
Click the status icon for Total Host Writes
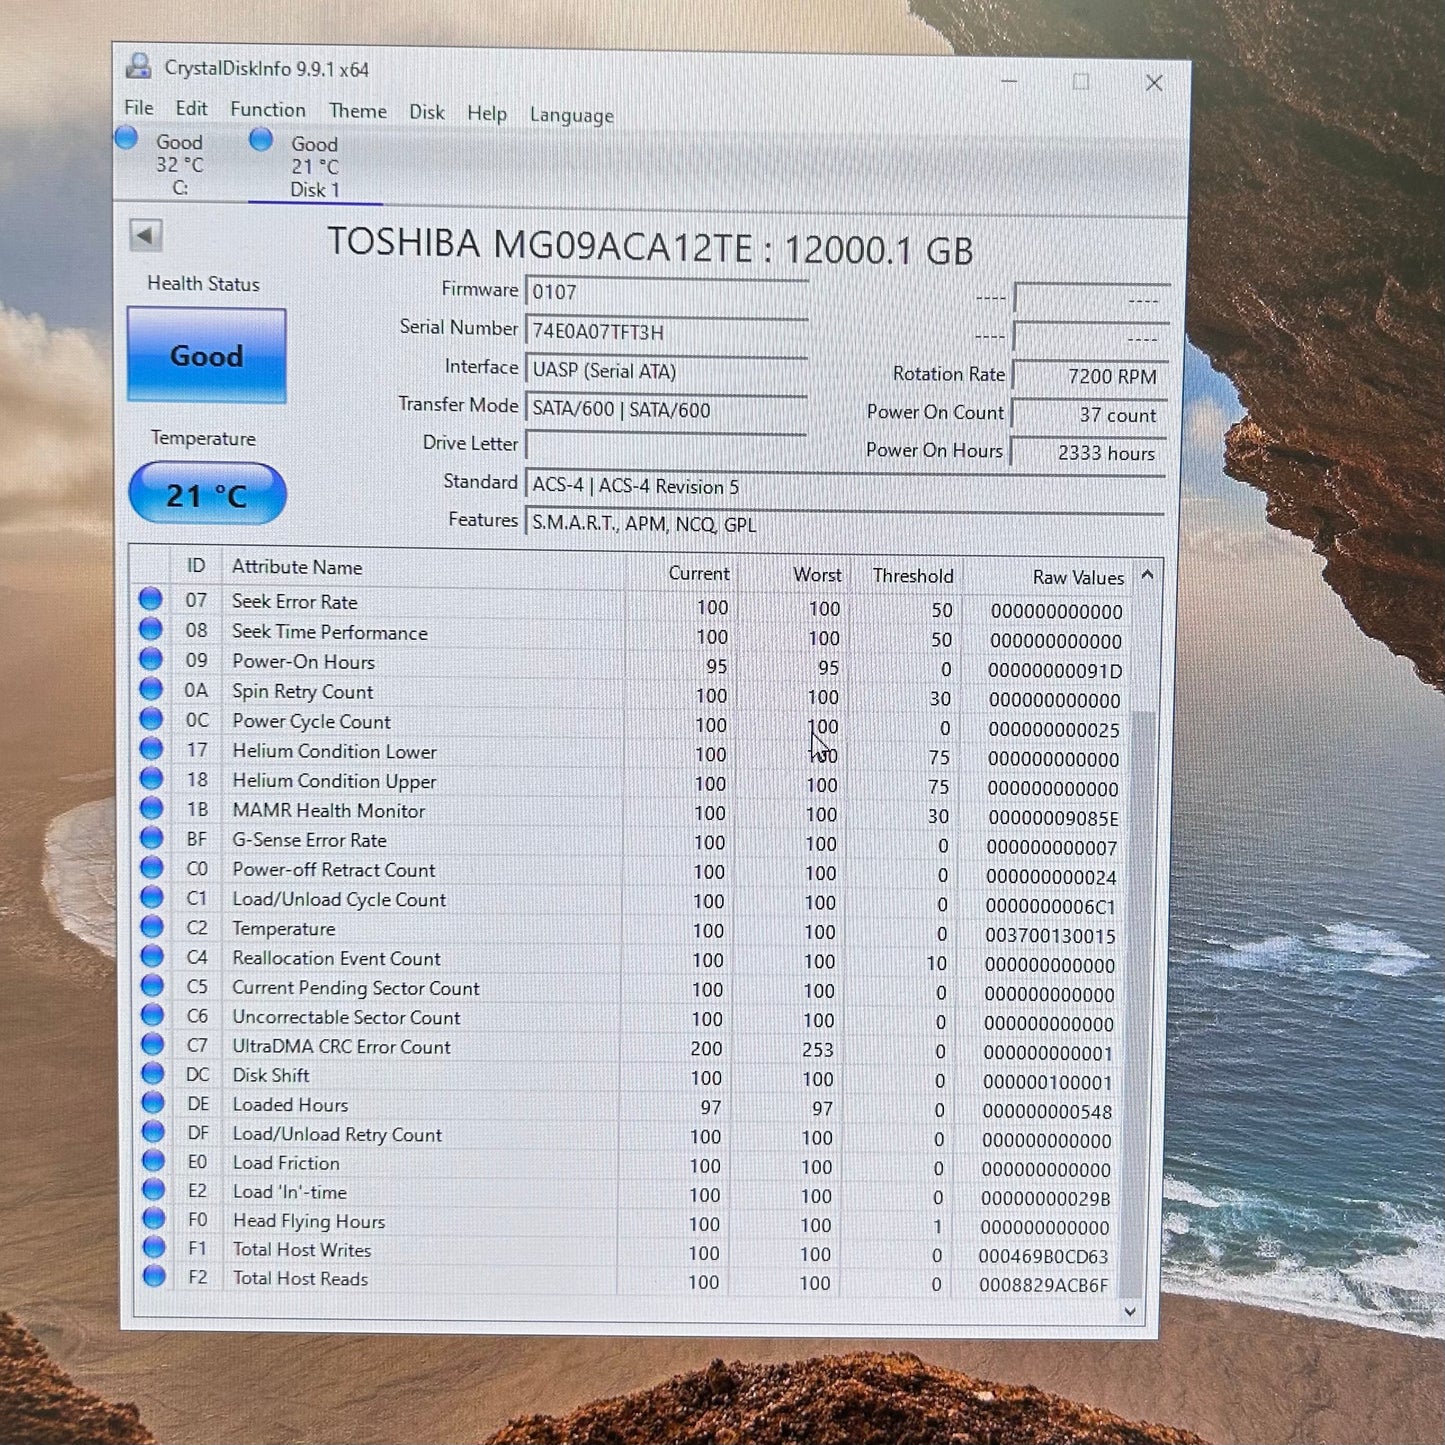(x=154, y=1247)
